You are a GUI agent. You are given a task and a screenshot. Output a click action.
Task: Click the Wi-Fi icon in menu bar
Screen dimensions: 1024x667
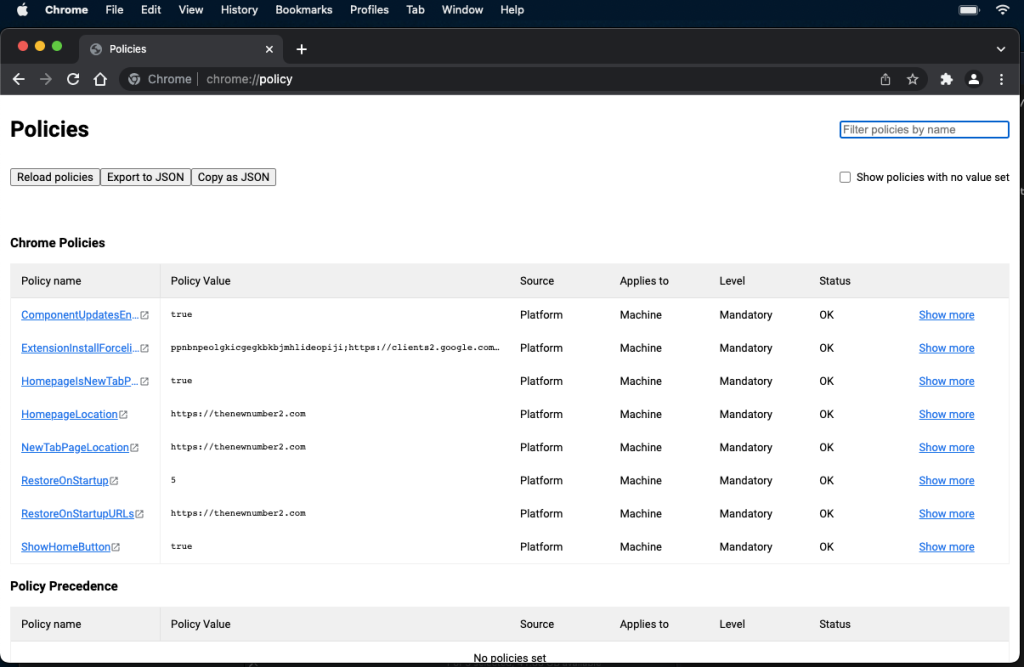pos(1002,10)
